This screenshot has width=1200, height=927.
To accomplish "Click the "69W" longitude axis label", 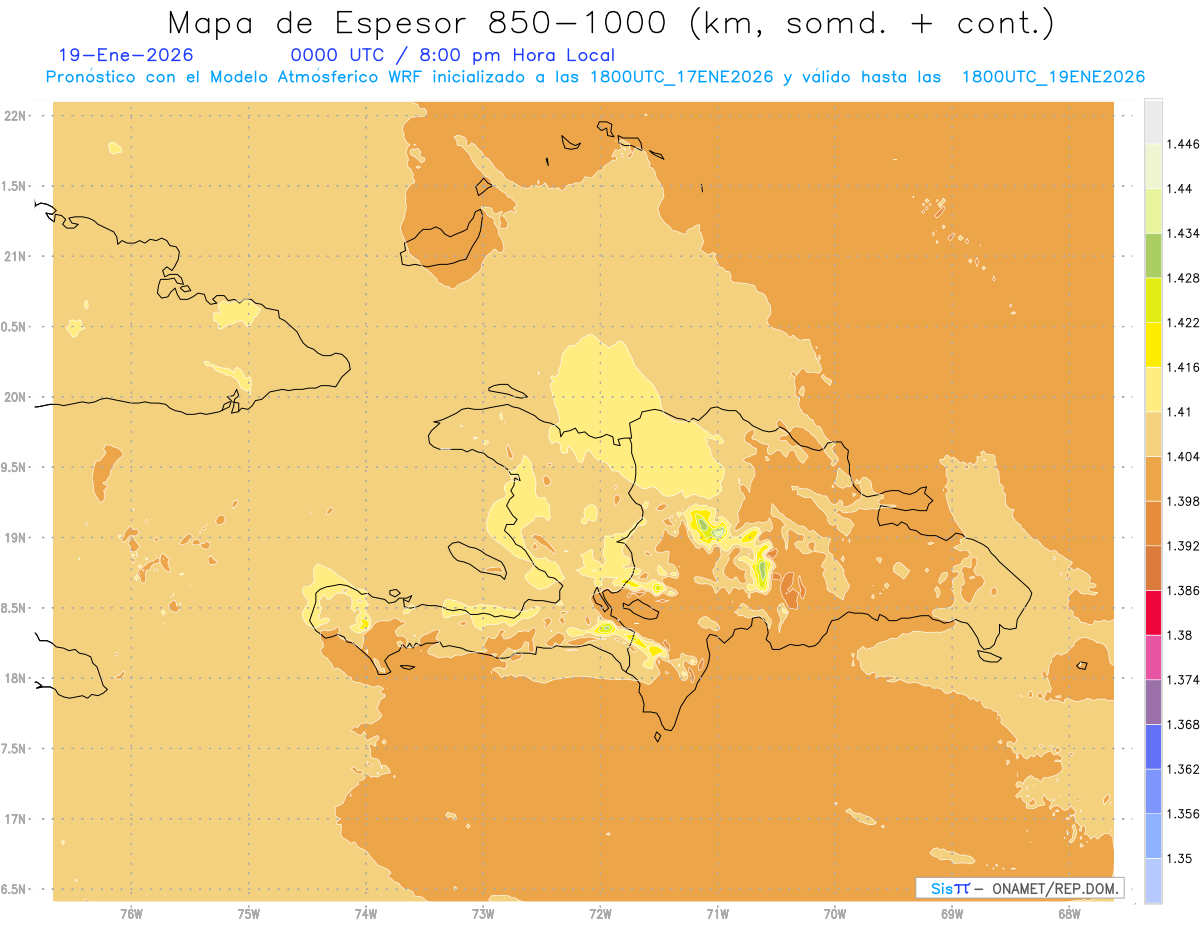I will 952,913.
